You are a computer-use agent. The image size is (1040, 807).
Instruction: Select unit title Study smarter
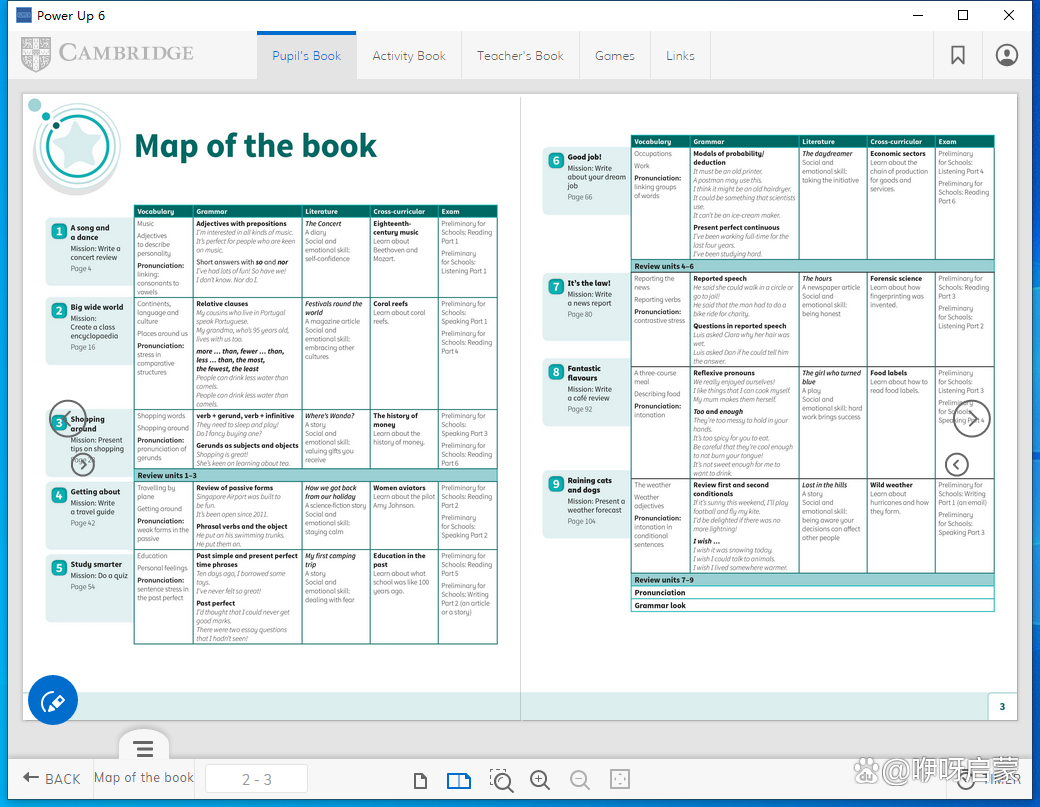[96, 564]
